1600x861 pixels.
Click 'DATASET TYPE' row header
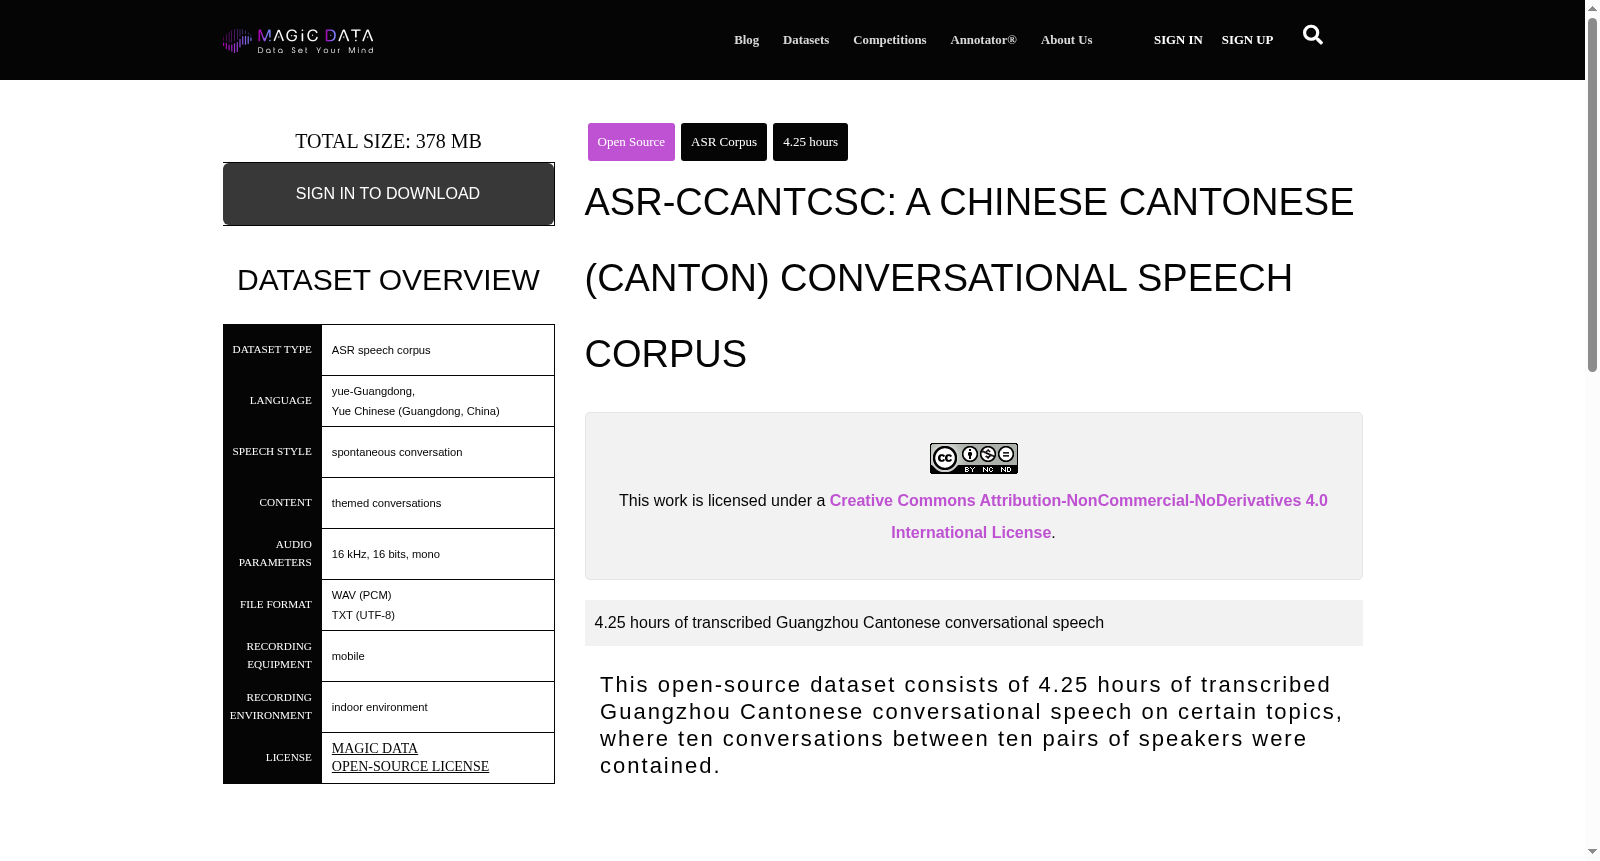point(272,349)
